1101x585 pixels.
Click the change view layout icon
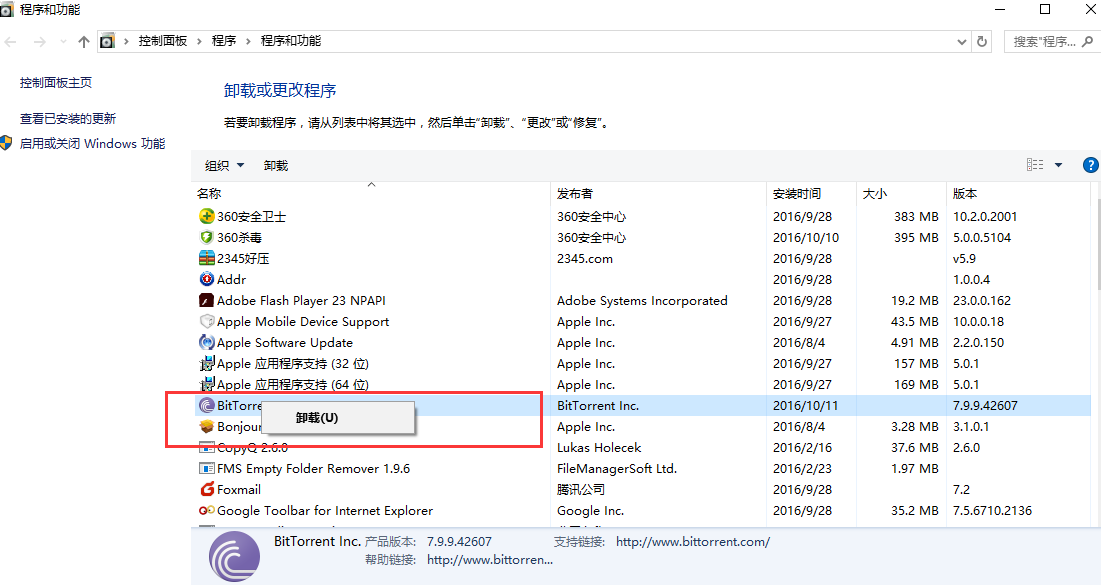pos(1035,164)
